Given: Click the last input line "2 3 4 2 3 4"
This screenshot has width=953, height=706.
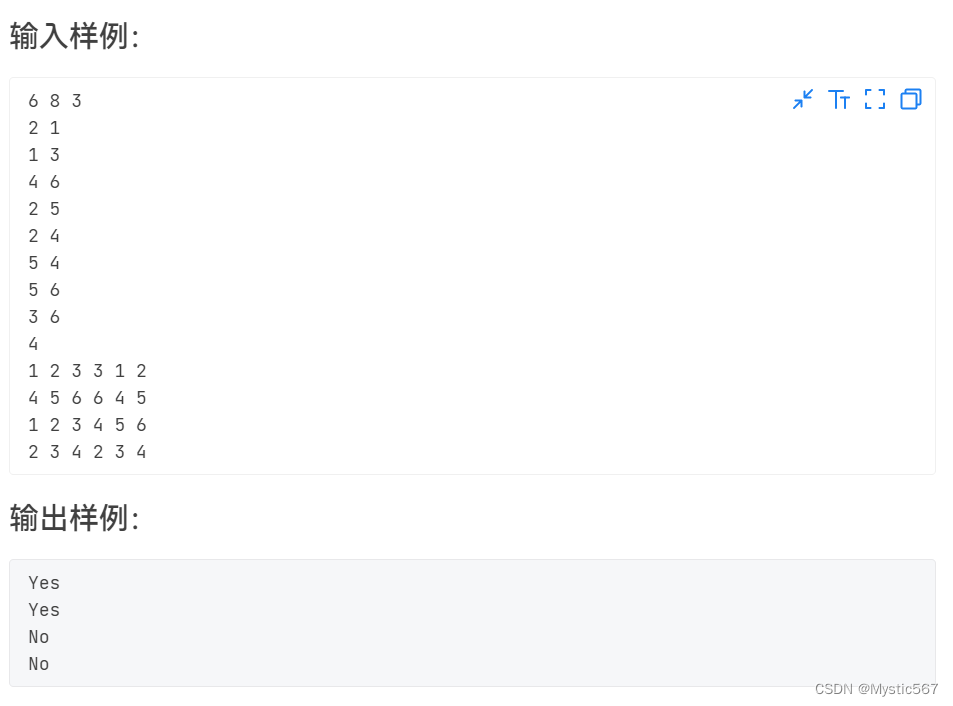Looking at the screenshot, I should point(86,451).
